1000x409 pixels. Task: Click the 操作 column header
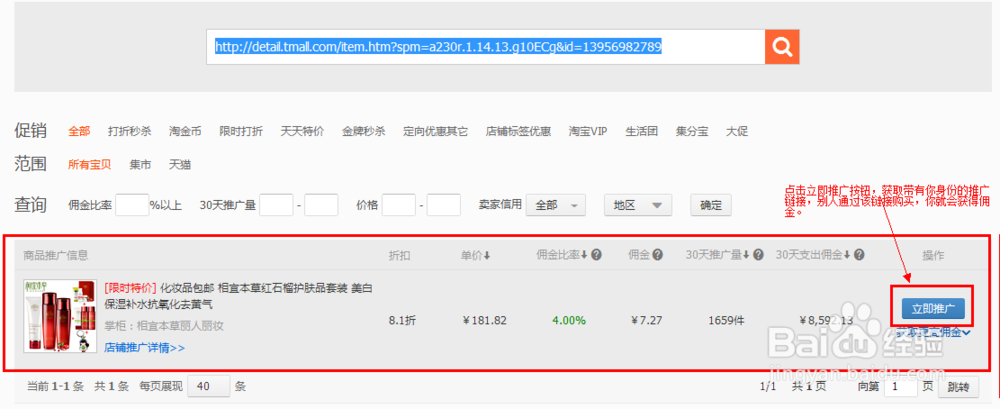pyautogui.click(x=933, y=255)
